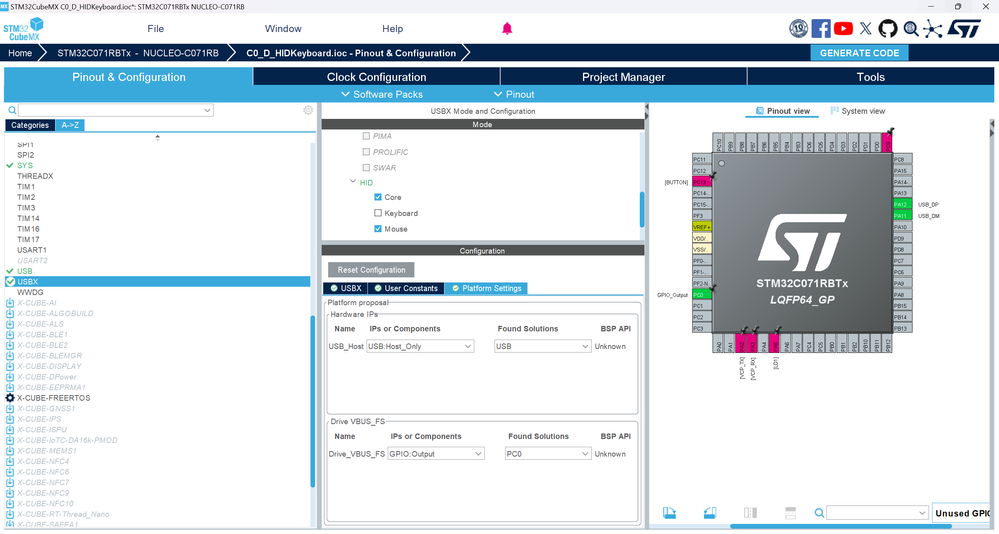Screen dimensions: 999x534
Task: Click the categories list vertical scrollbar
Action: [x=313, y=401]
